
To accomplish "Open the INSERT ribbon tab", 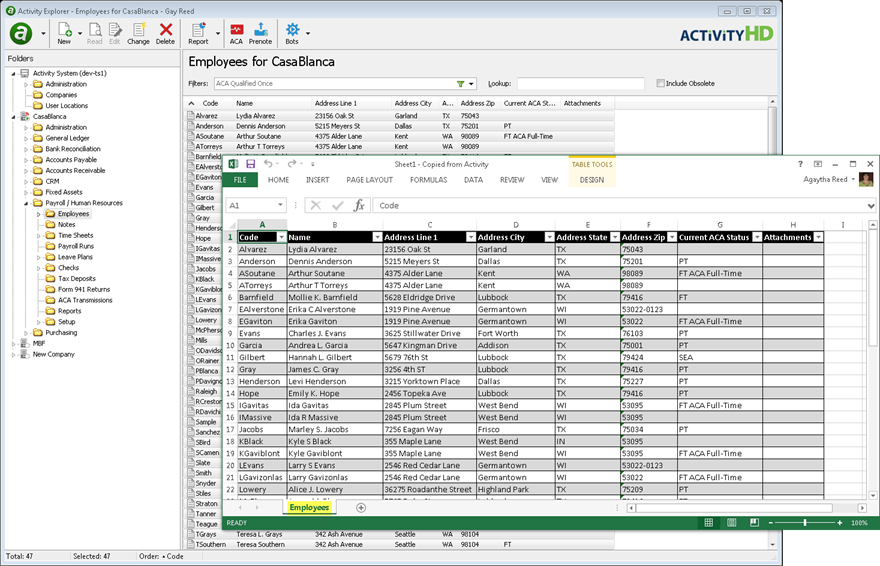I will [317, 180].
